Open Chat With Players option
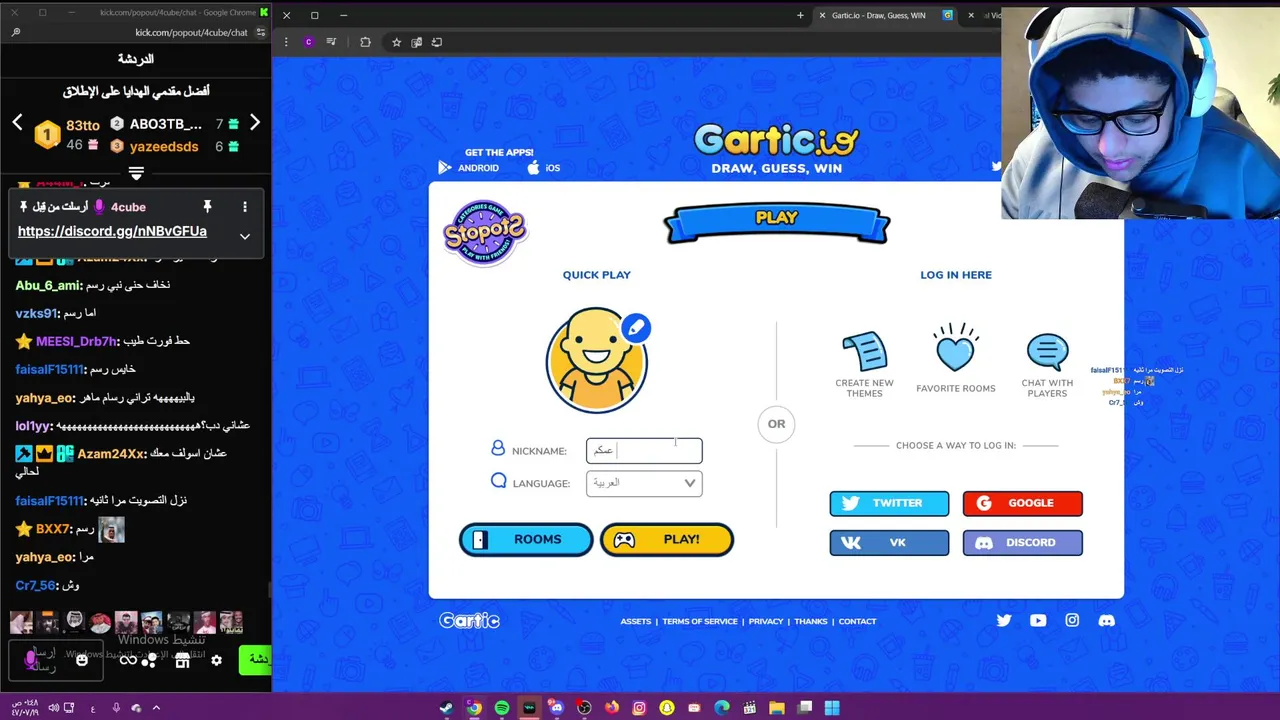Screen dimensions: 1280x720 point(1047,365)
